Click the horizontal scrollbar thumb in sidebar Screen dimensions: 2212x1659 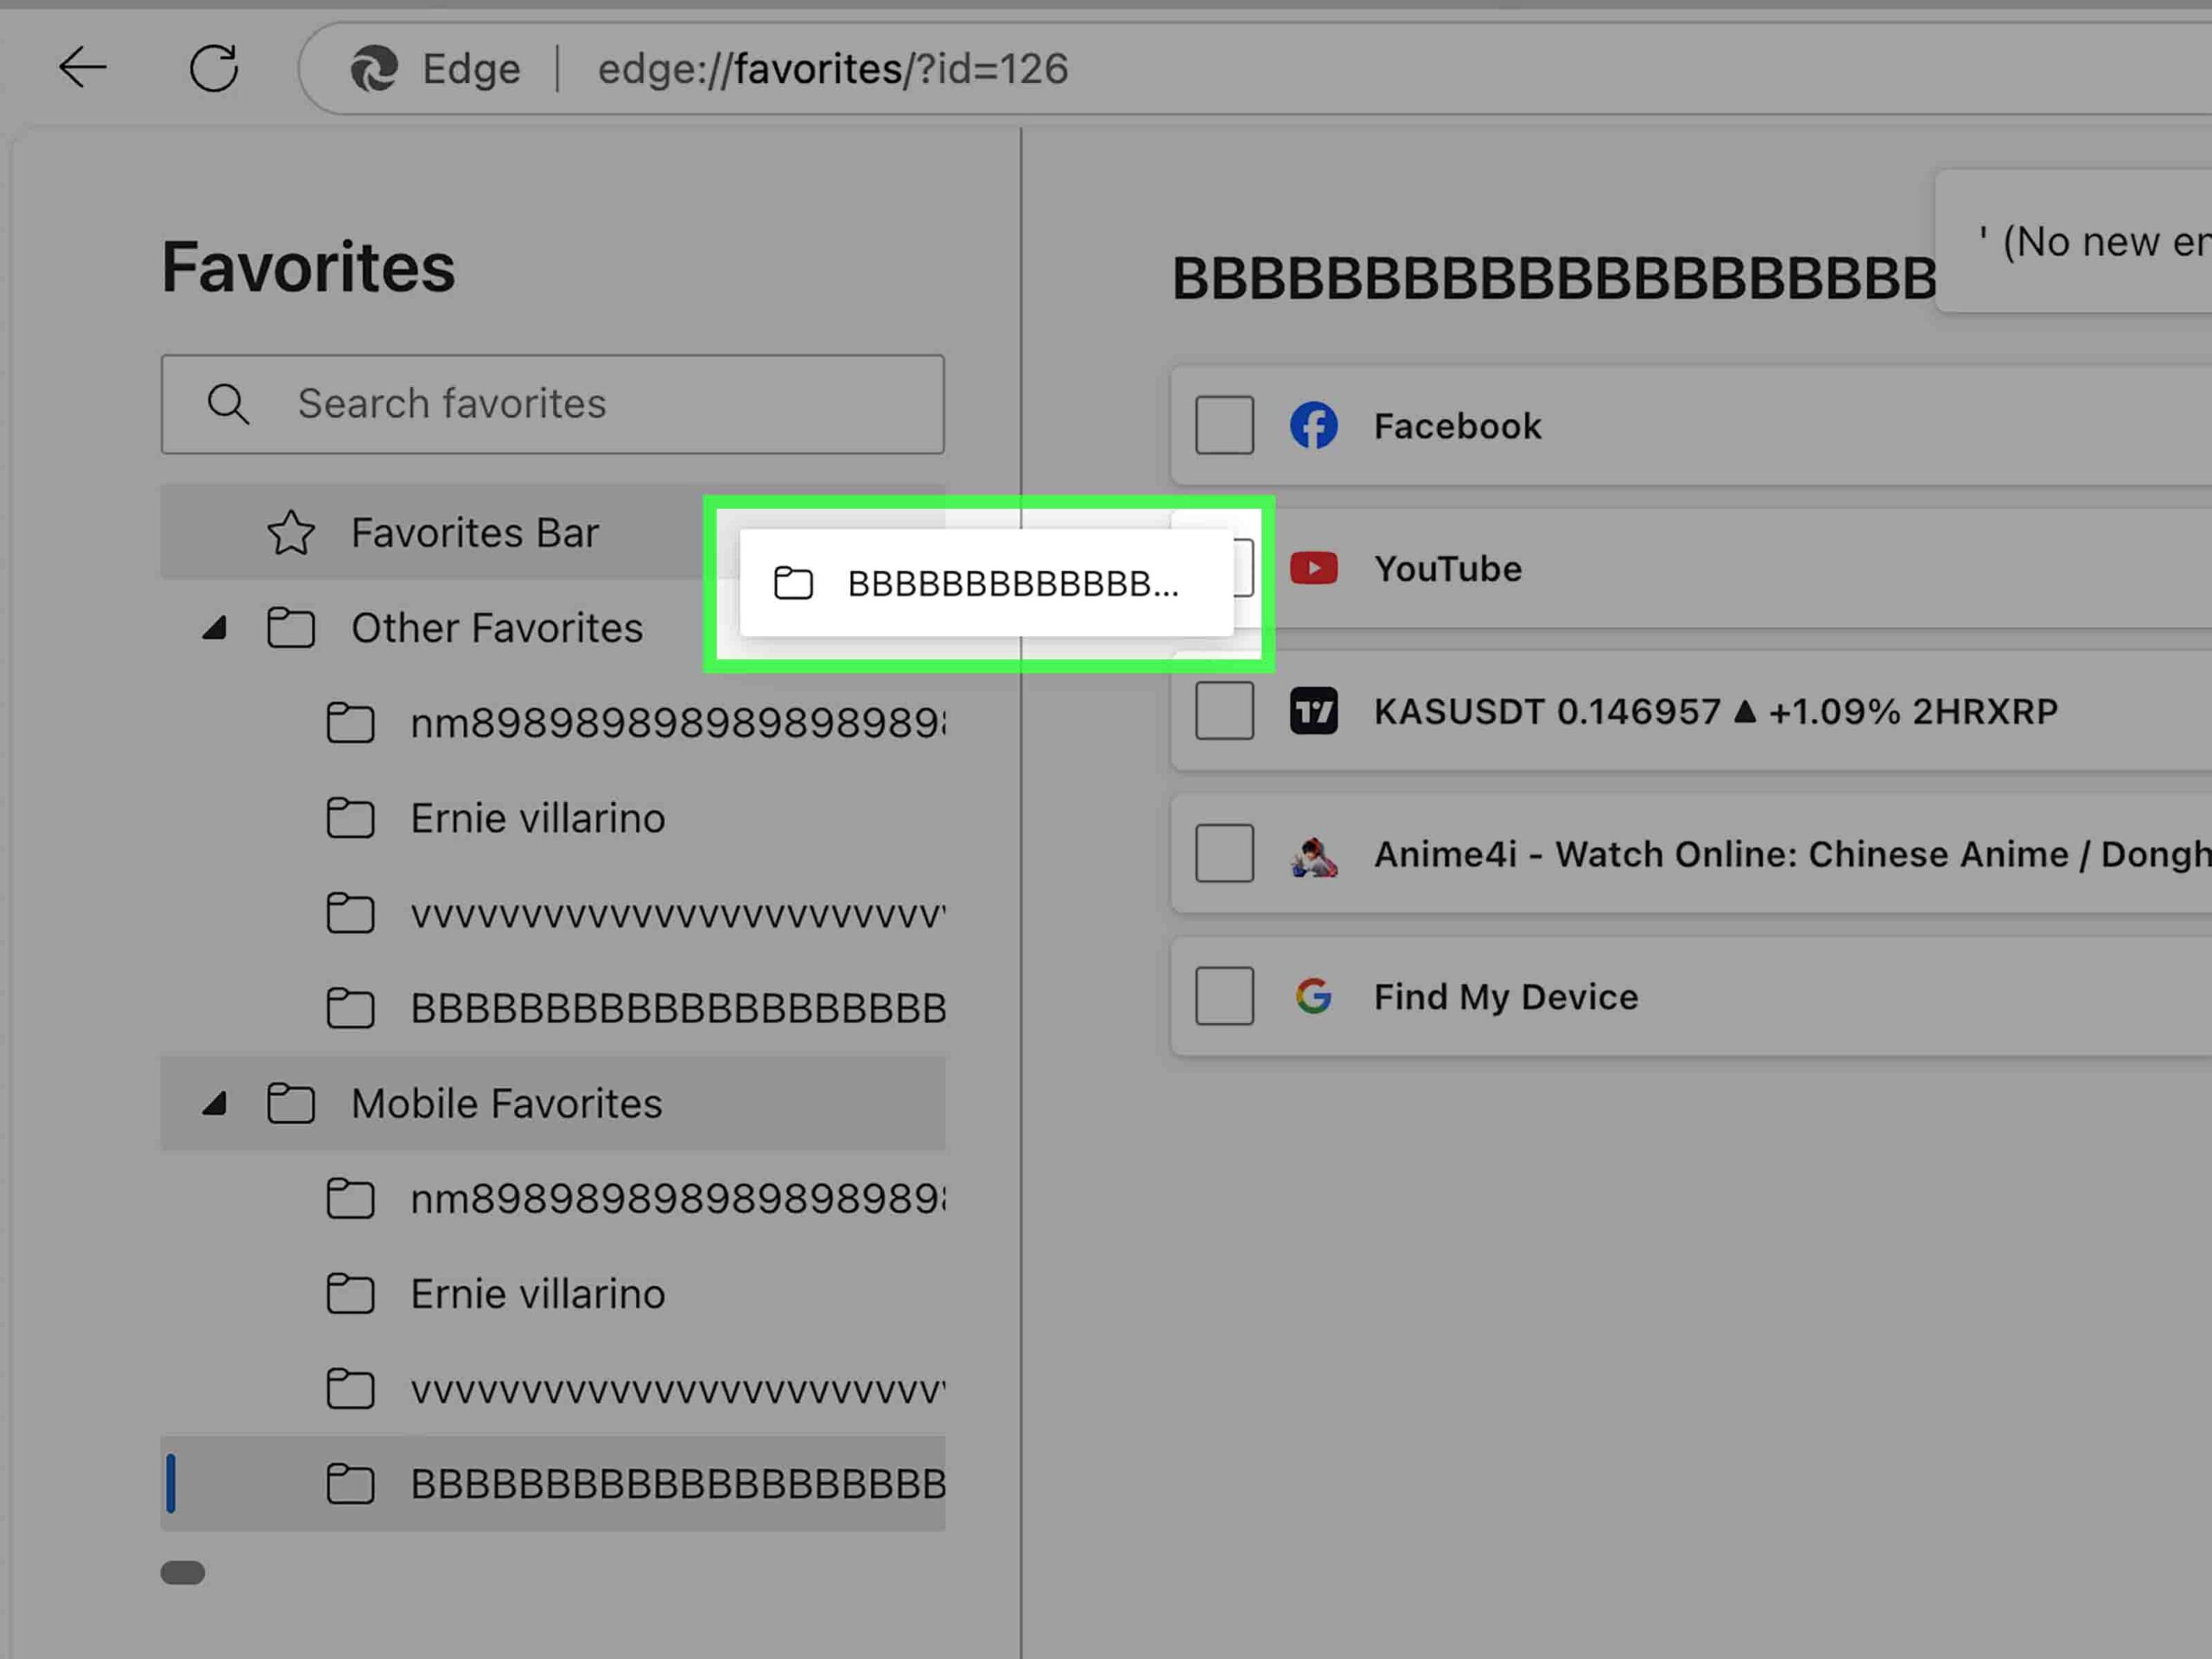(x=183, y=1573)
